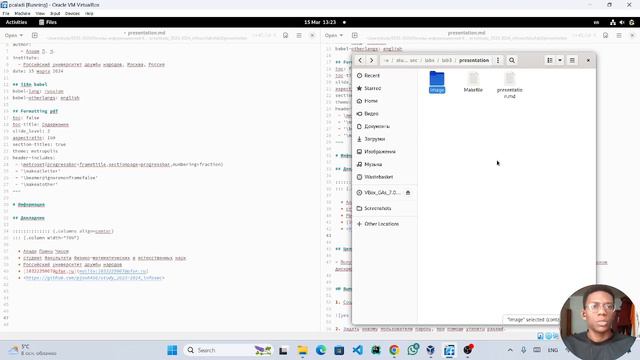Open Files hamburger main menu

point(572,60)
